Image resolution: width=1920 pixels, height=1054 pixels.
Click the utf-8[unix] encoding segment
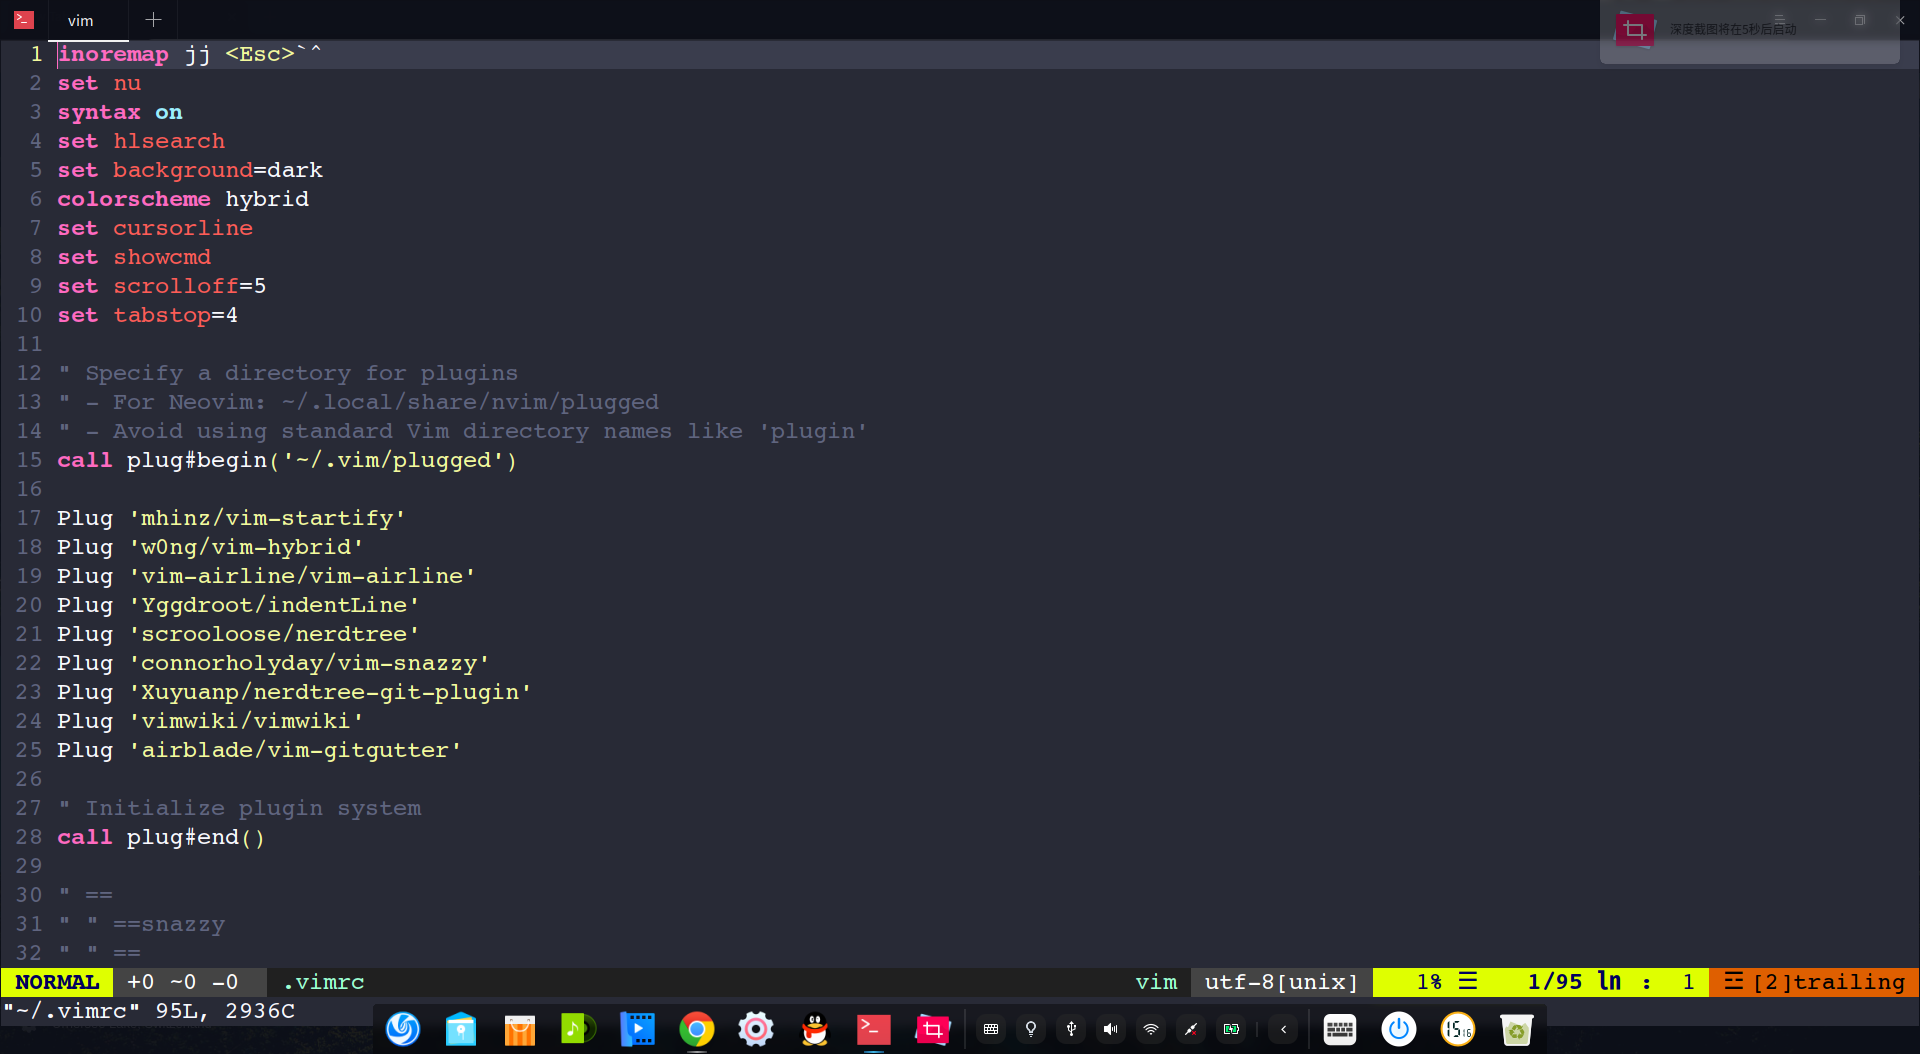pos(1280,982)
